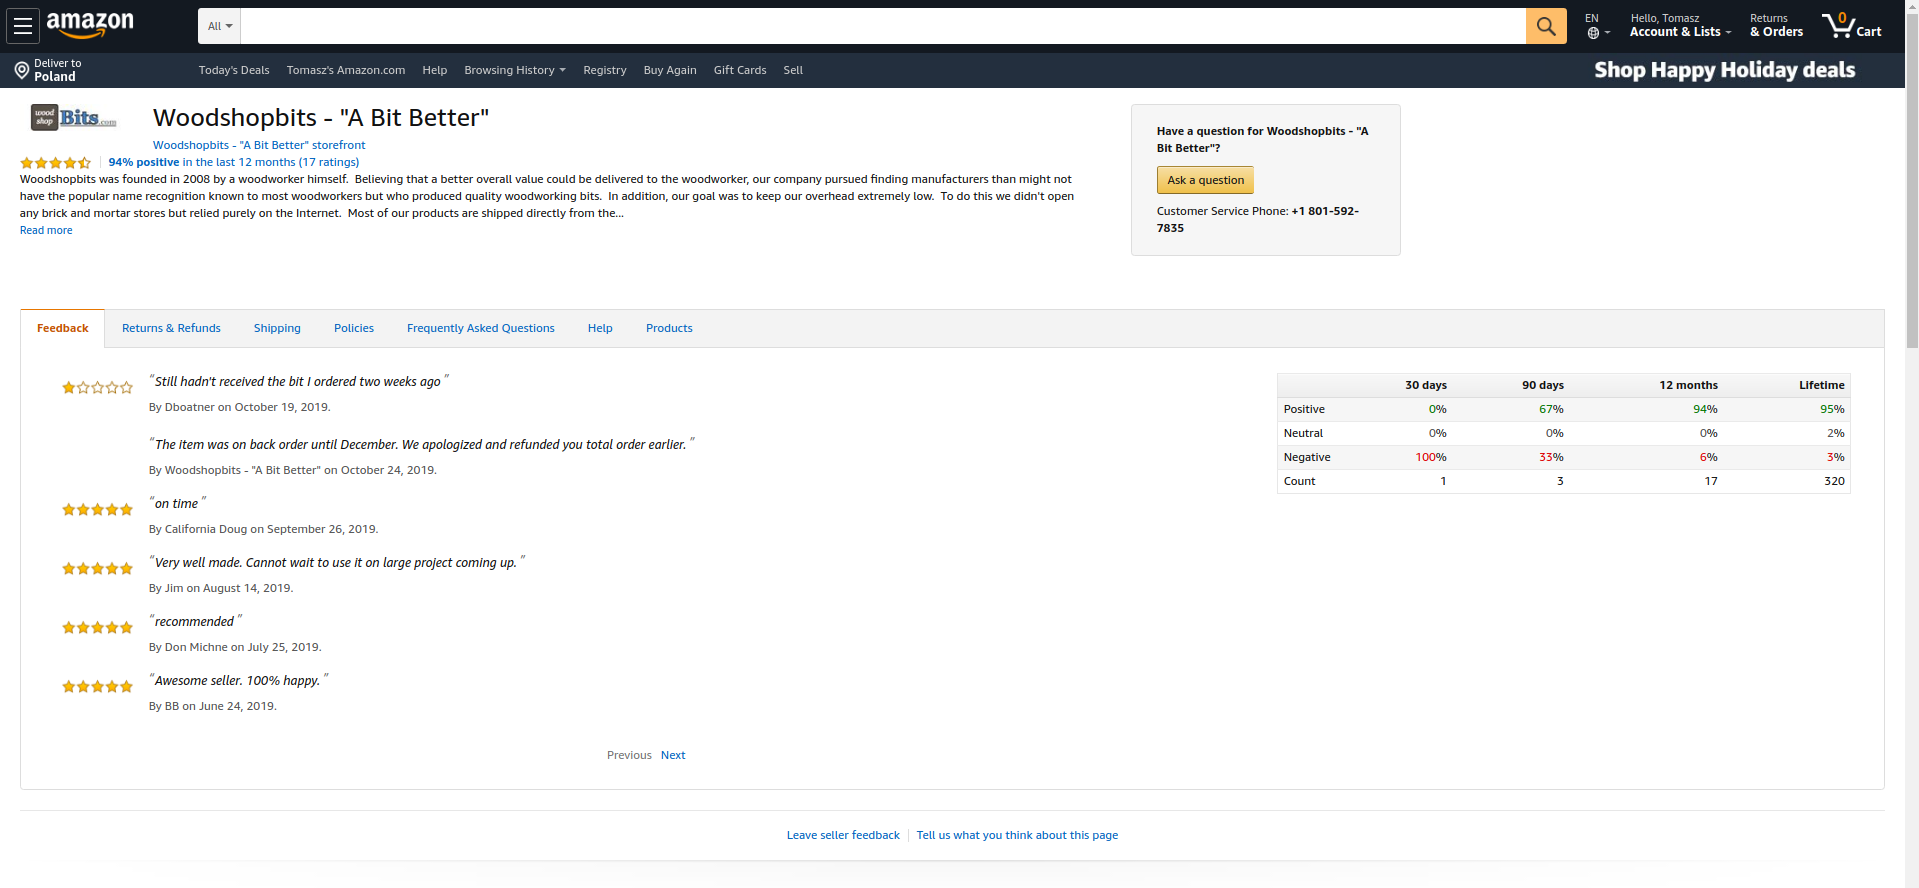Open the cart icon
Screen dimensions: 1919x888
click(x=1851, y=25)
